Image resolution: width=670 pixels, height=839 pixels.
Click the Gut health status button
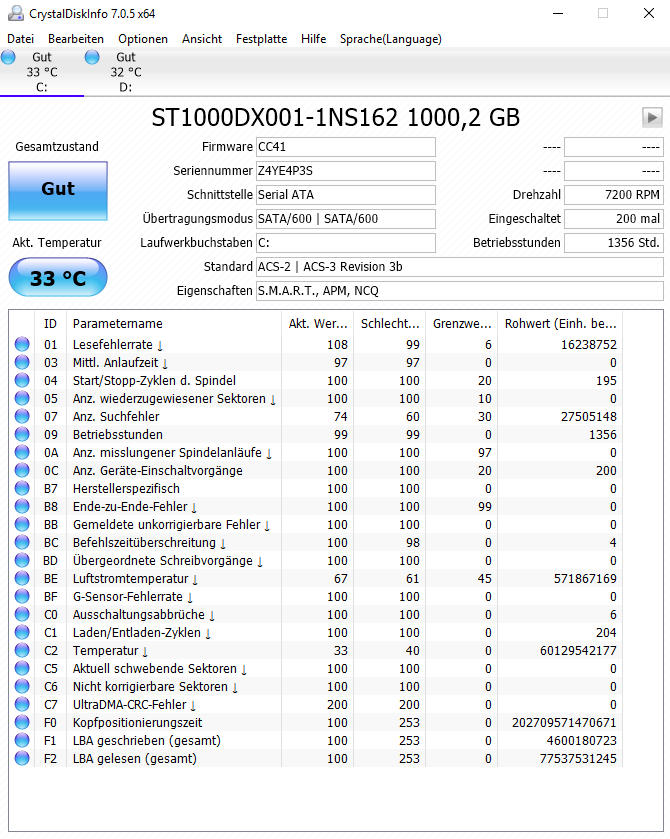pyautogui.click(x=58, y=190)
